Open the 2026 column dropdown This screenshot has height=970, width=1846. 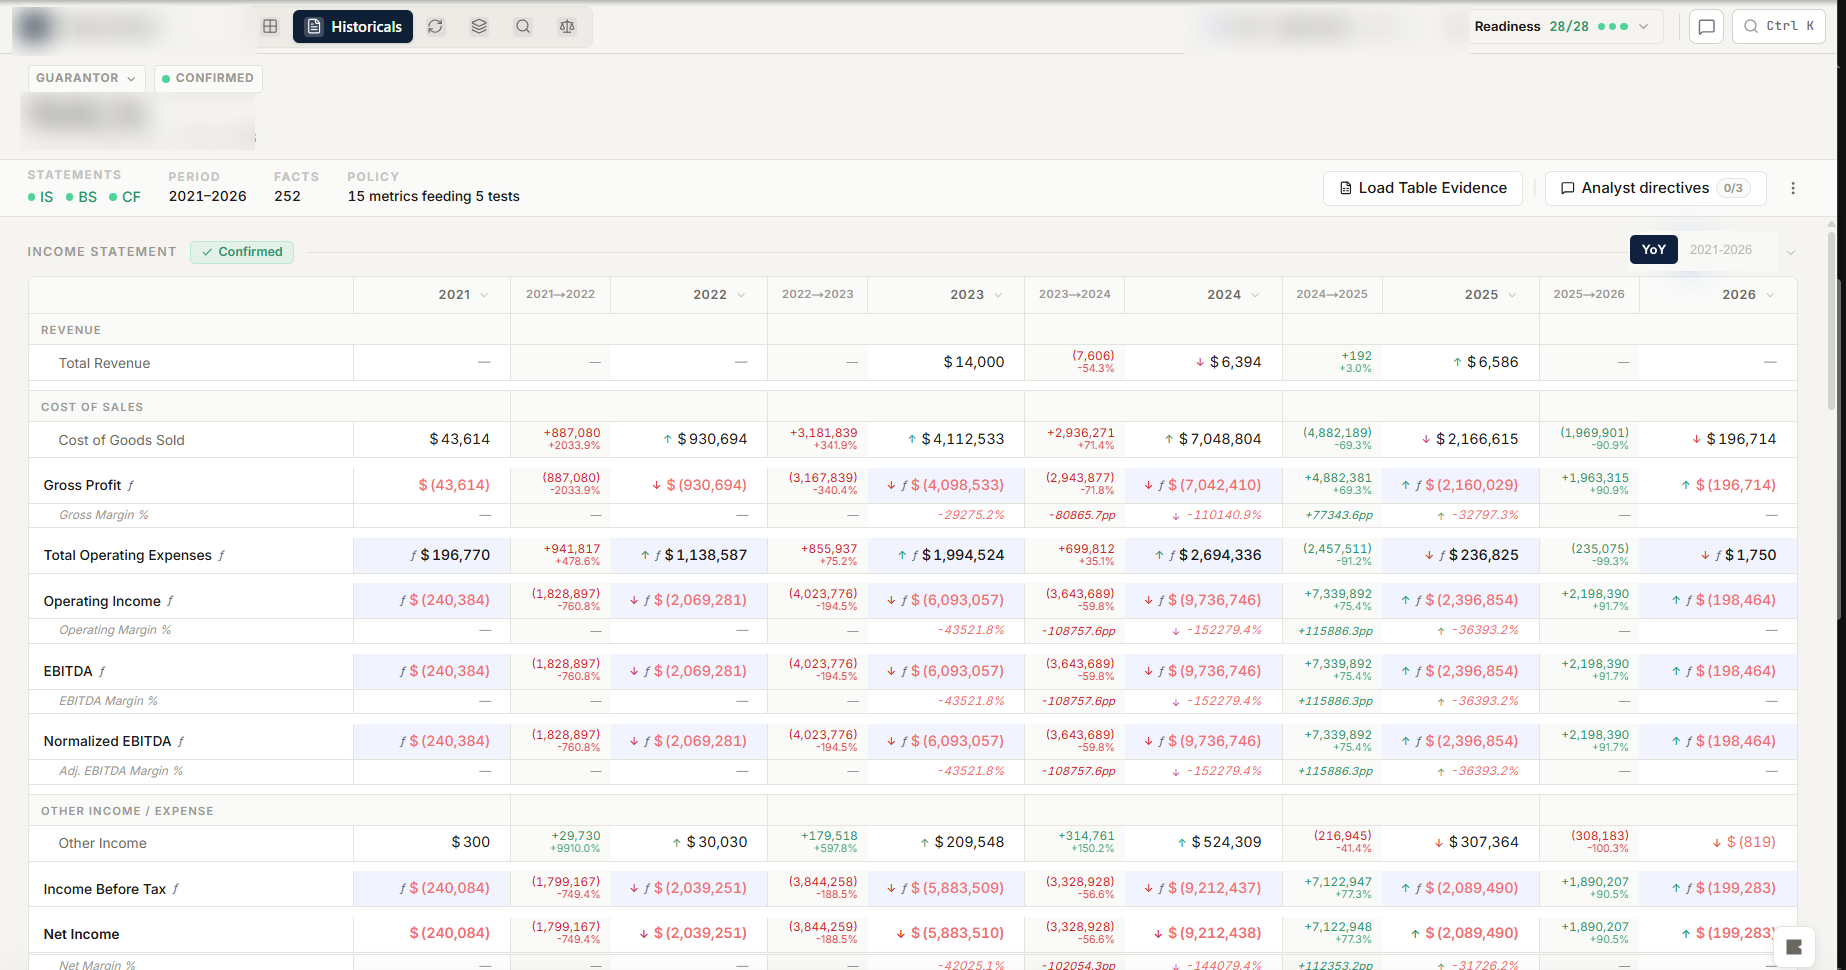1771,295
